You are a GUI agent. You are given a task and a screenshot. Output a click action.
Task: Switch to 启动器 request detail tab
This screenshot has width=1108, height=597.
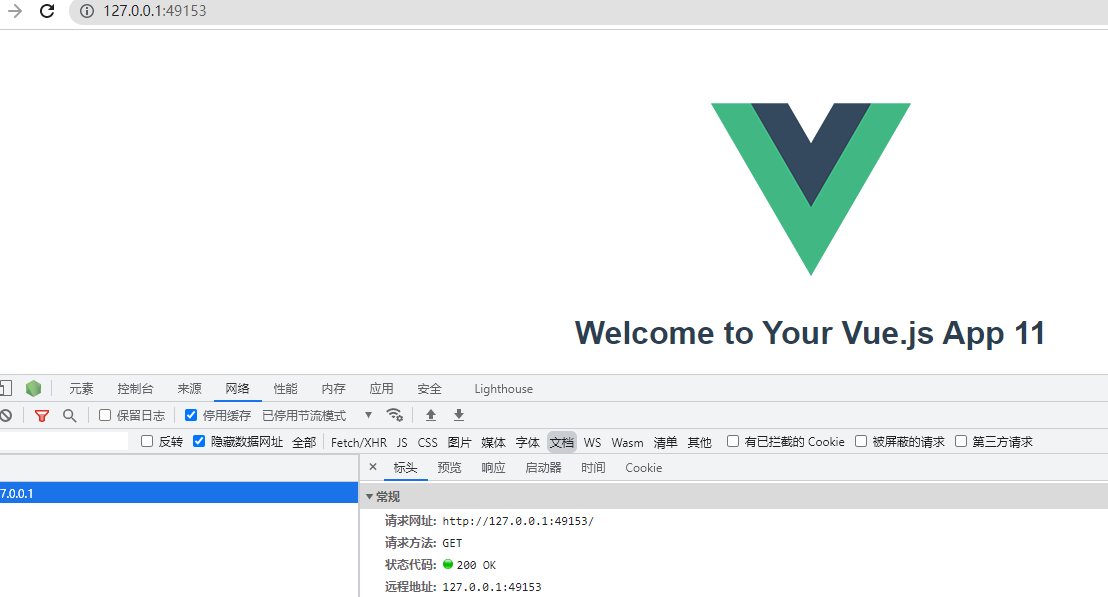pyautogui.click(x=543, y=468)
